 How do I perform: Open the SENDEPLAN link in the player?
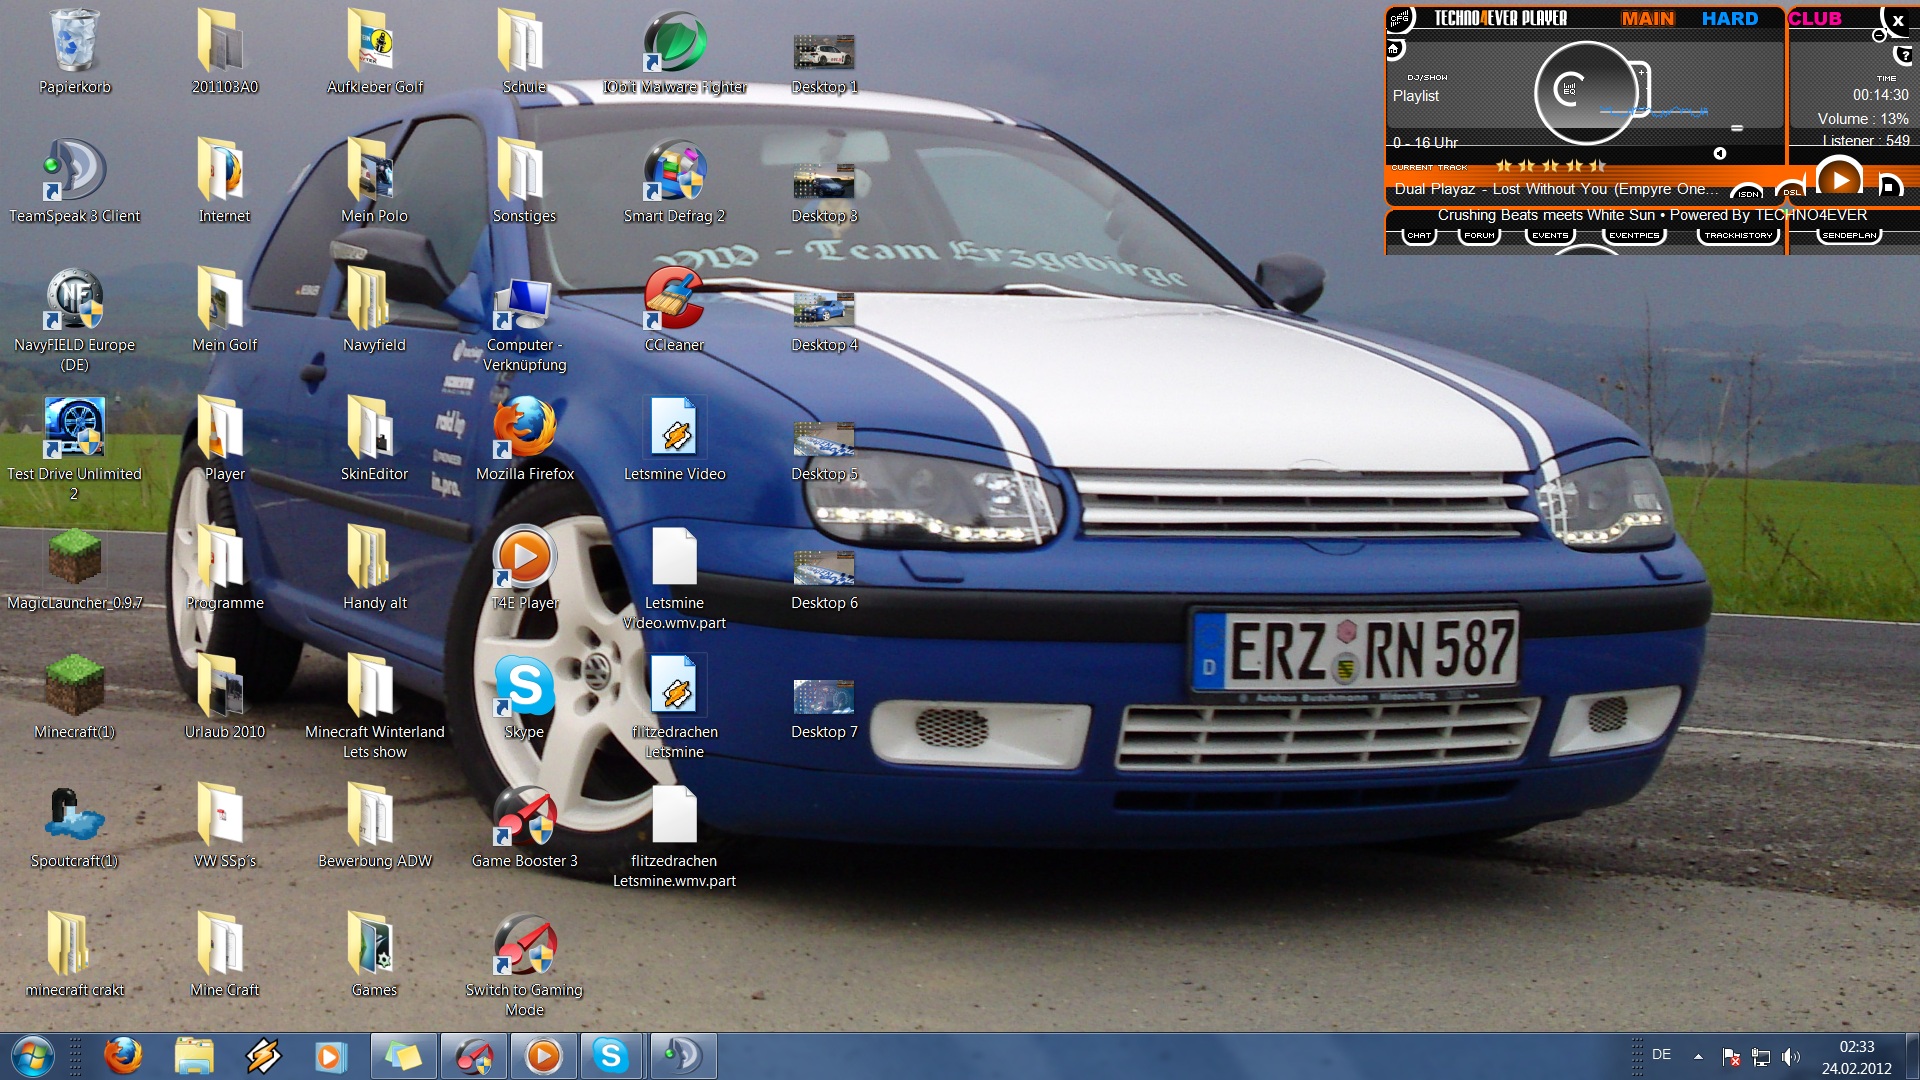(x=1849, y=236)
